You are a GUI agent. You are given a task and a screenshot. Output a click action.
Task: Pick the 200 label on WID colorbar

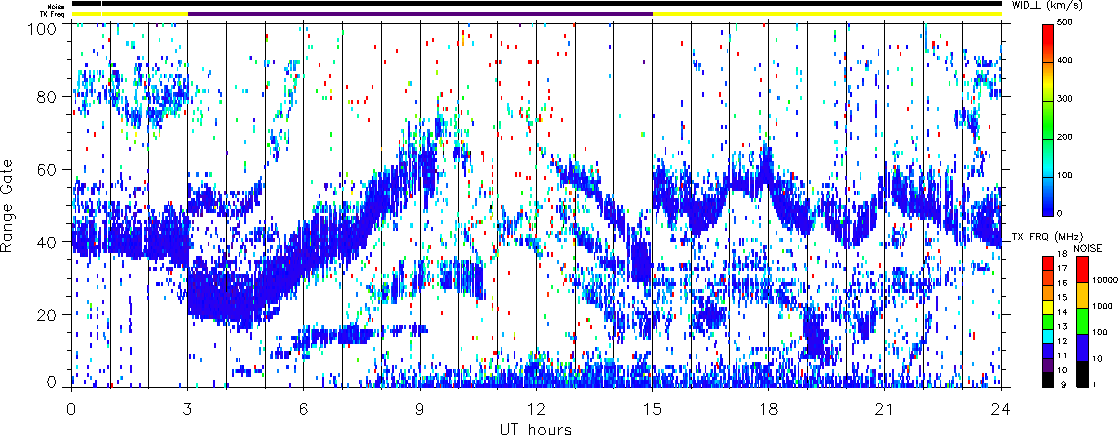[1067, 137]
